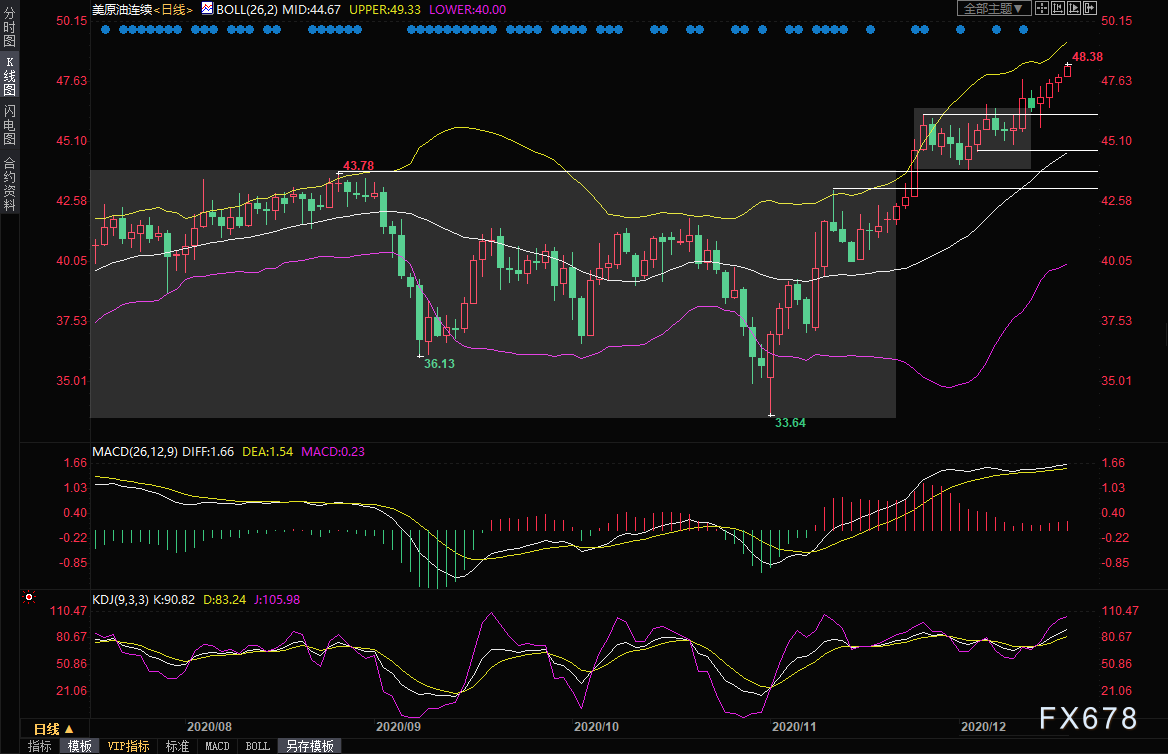
Task: Toggle the 模板 mode tab
Action: pyautogui.click(x=80, y=746)
